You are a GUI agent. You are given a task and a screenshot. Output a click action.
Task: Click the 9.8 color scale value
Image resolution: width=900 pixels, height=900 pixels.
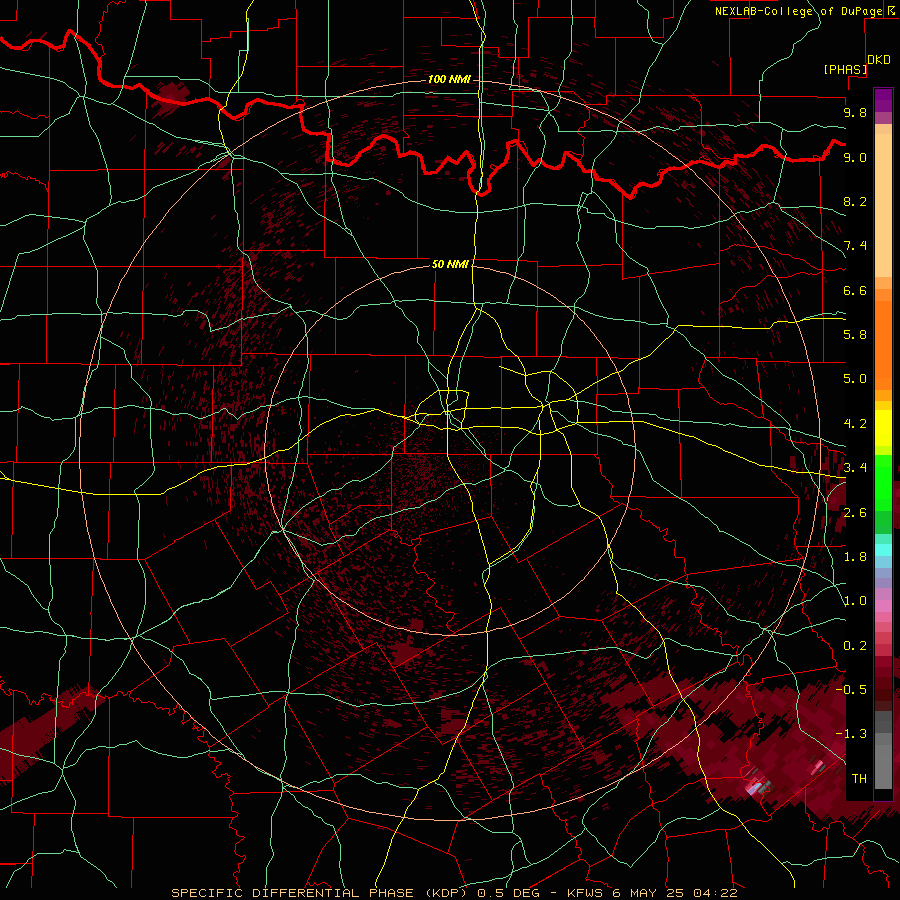point(855,113)
